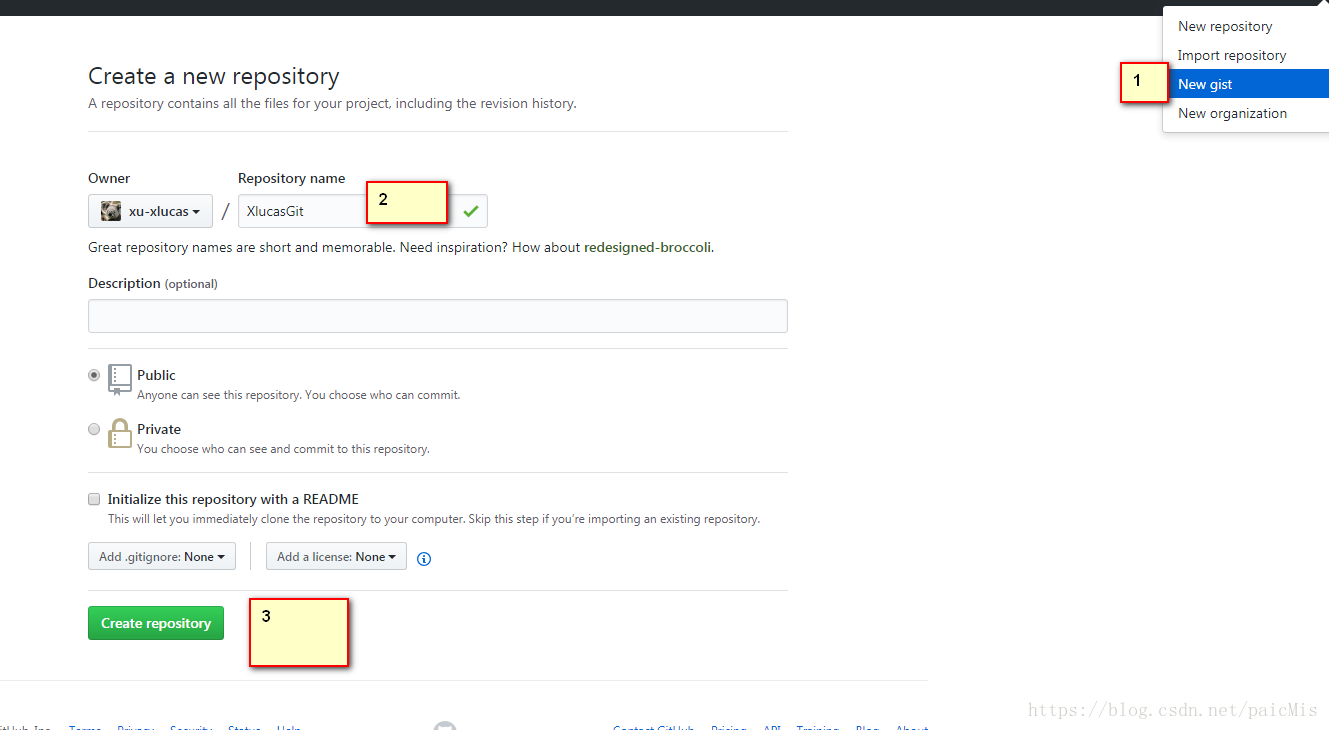Click the xu-xlucas avatar image
Screen dimensions: 1329x730
pos(111,211)
